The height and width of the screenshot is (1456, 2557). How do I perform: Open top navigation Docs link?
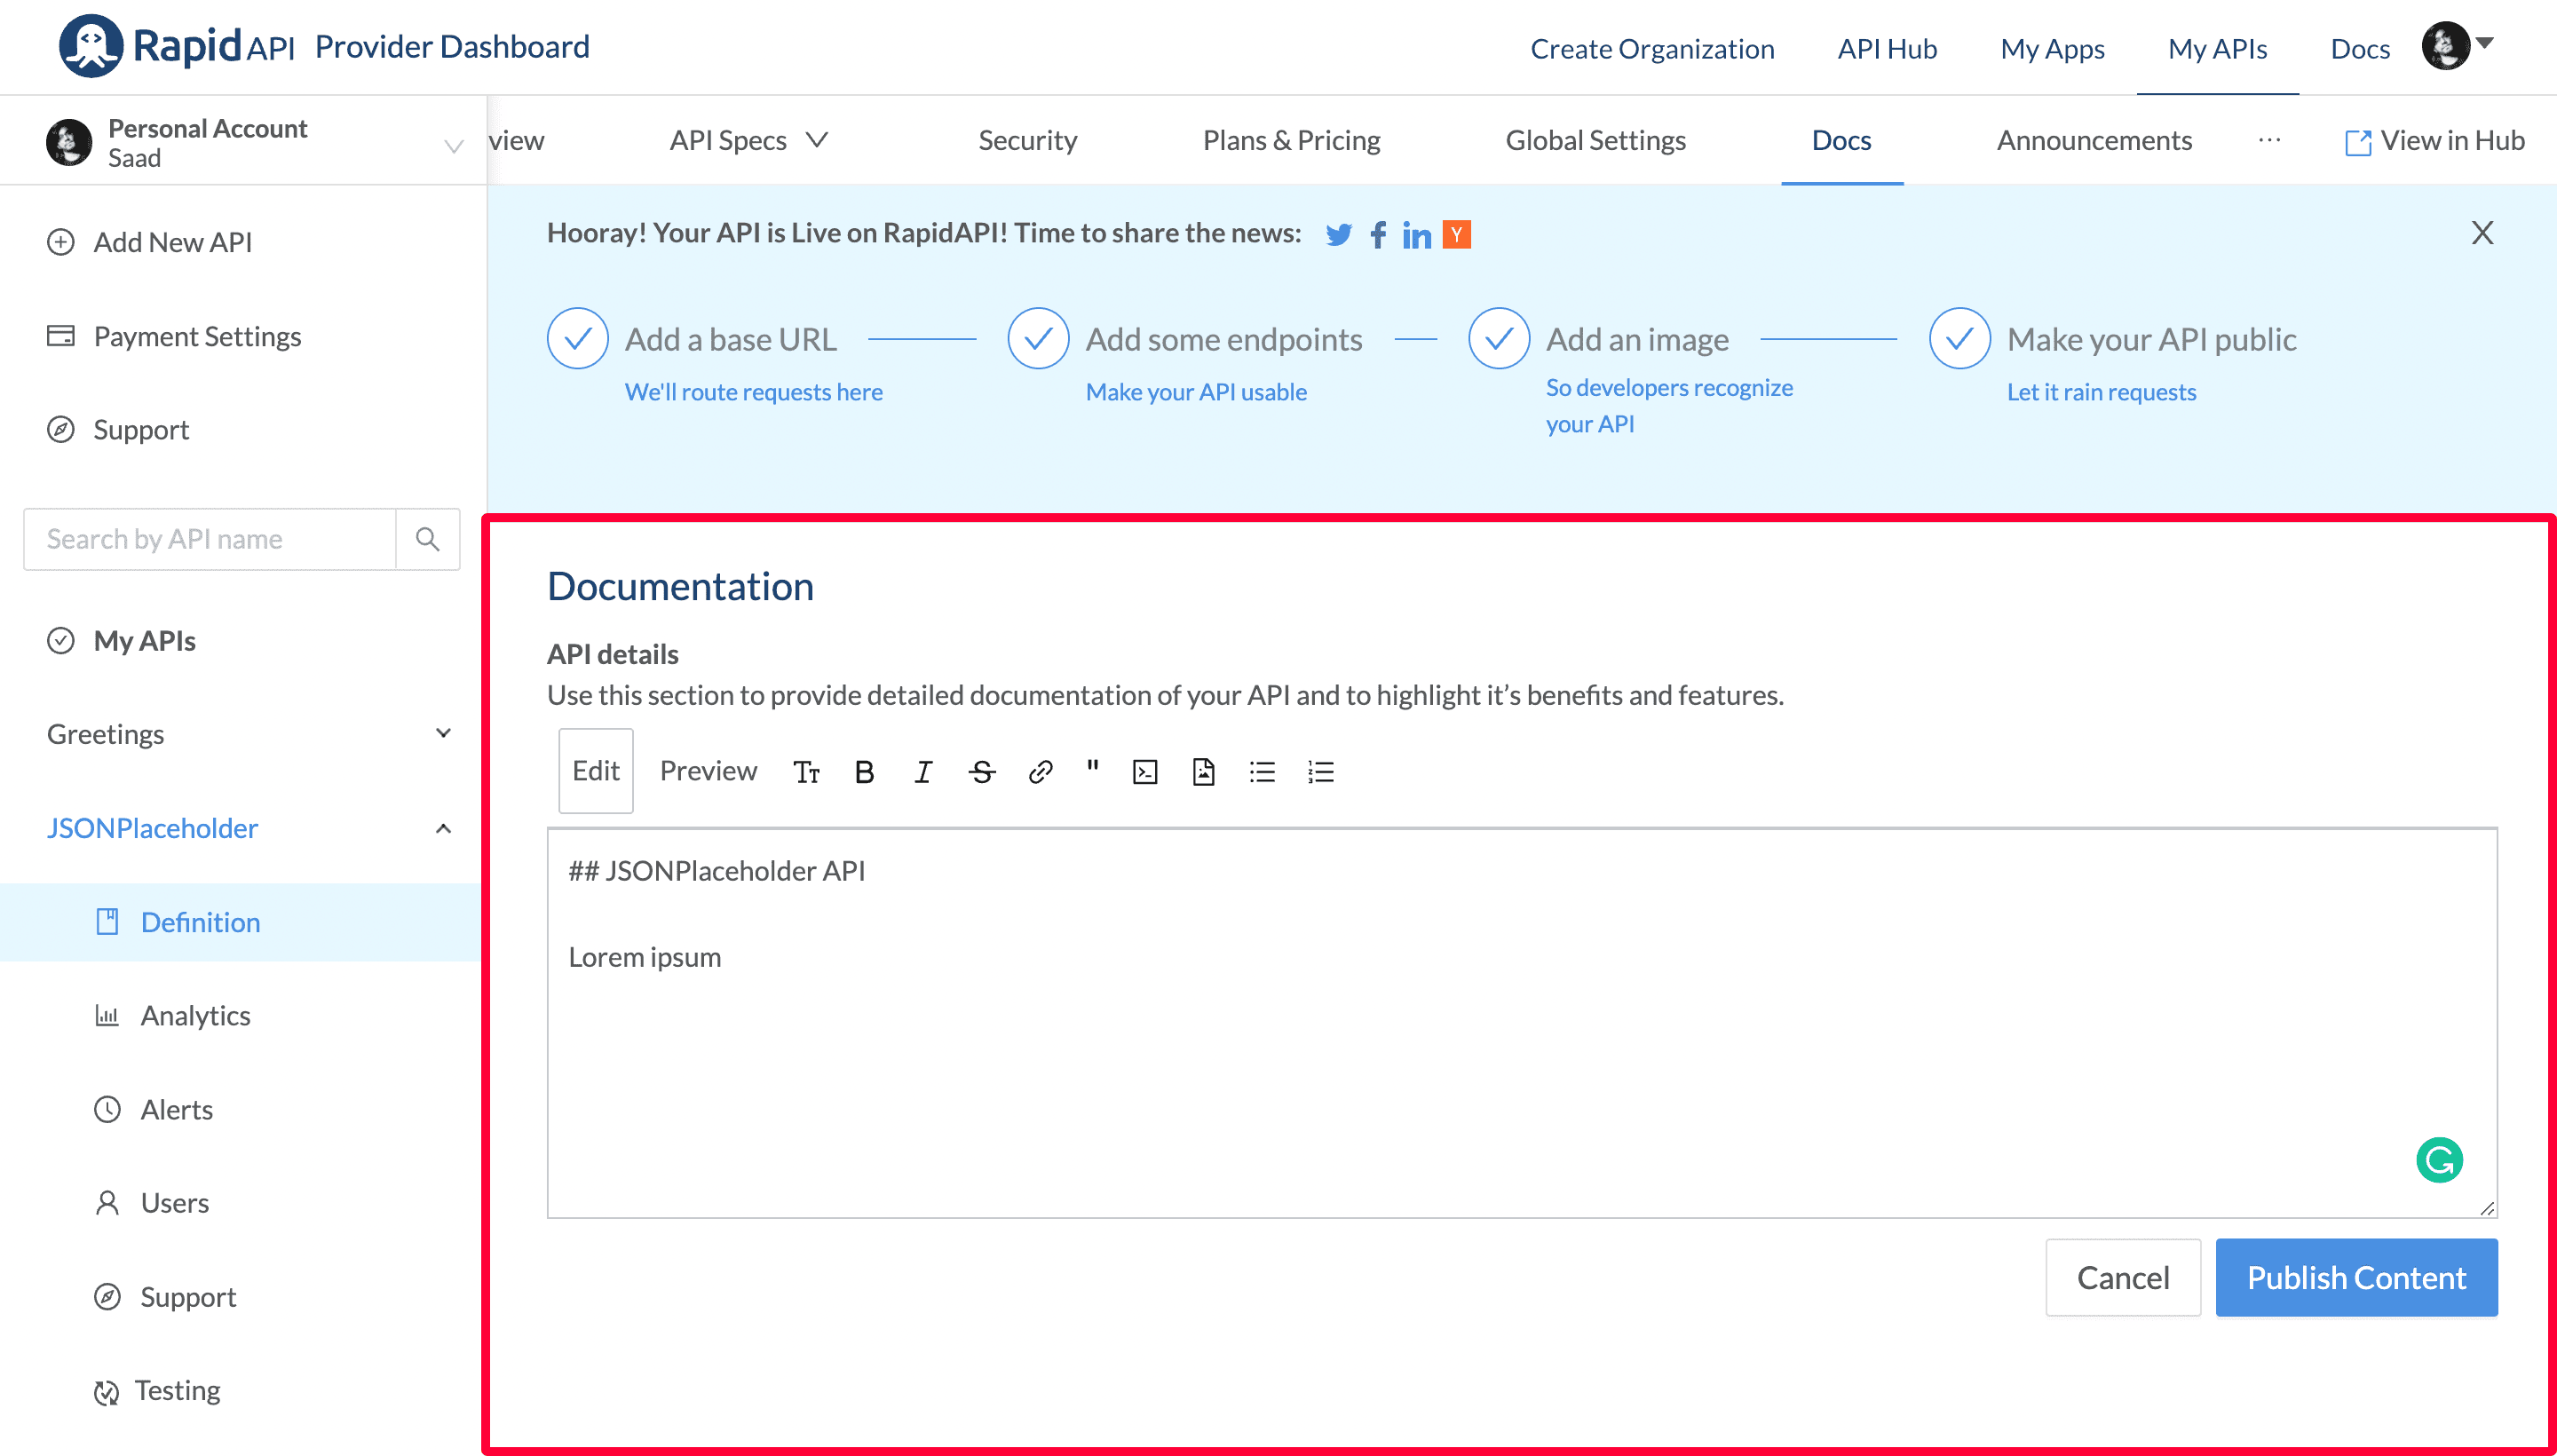click(x=2360, y=48)
